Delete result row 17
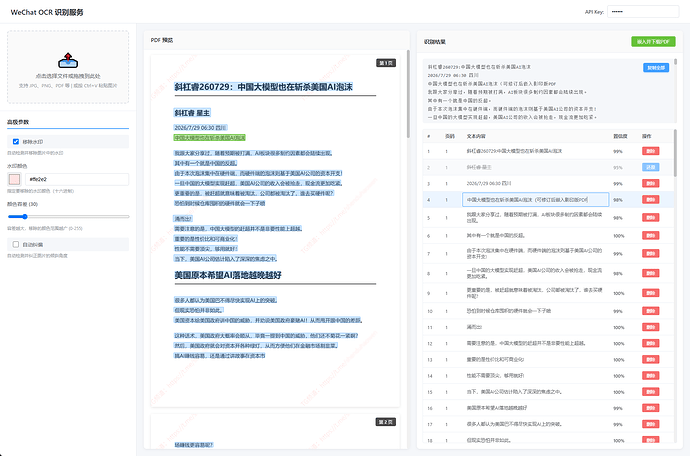This screenshot has height=456, width=690. point(650,424)
